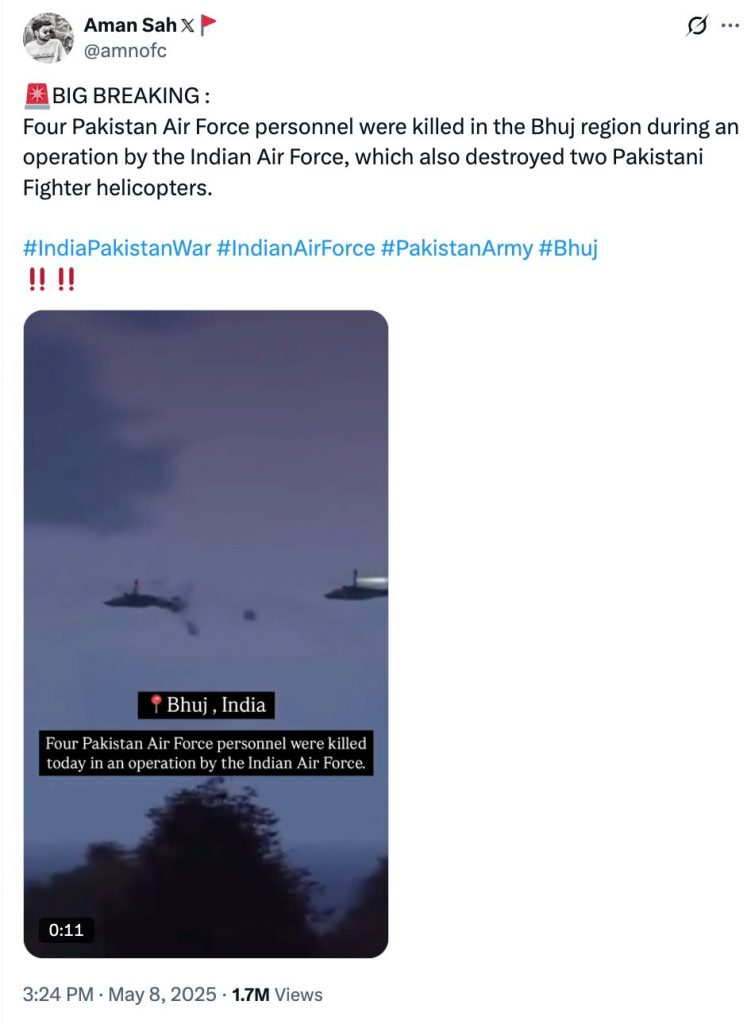Click the red double exclamation marks
The height and width of the screenshot is (1024, 751).
coord(52,280)
